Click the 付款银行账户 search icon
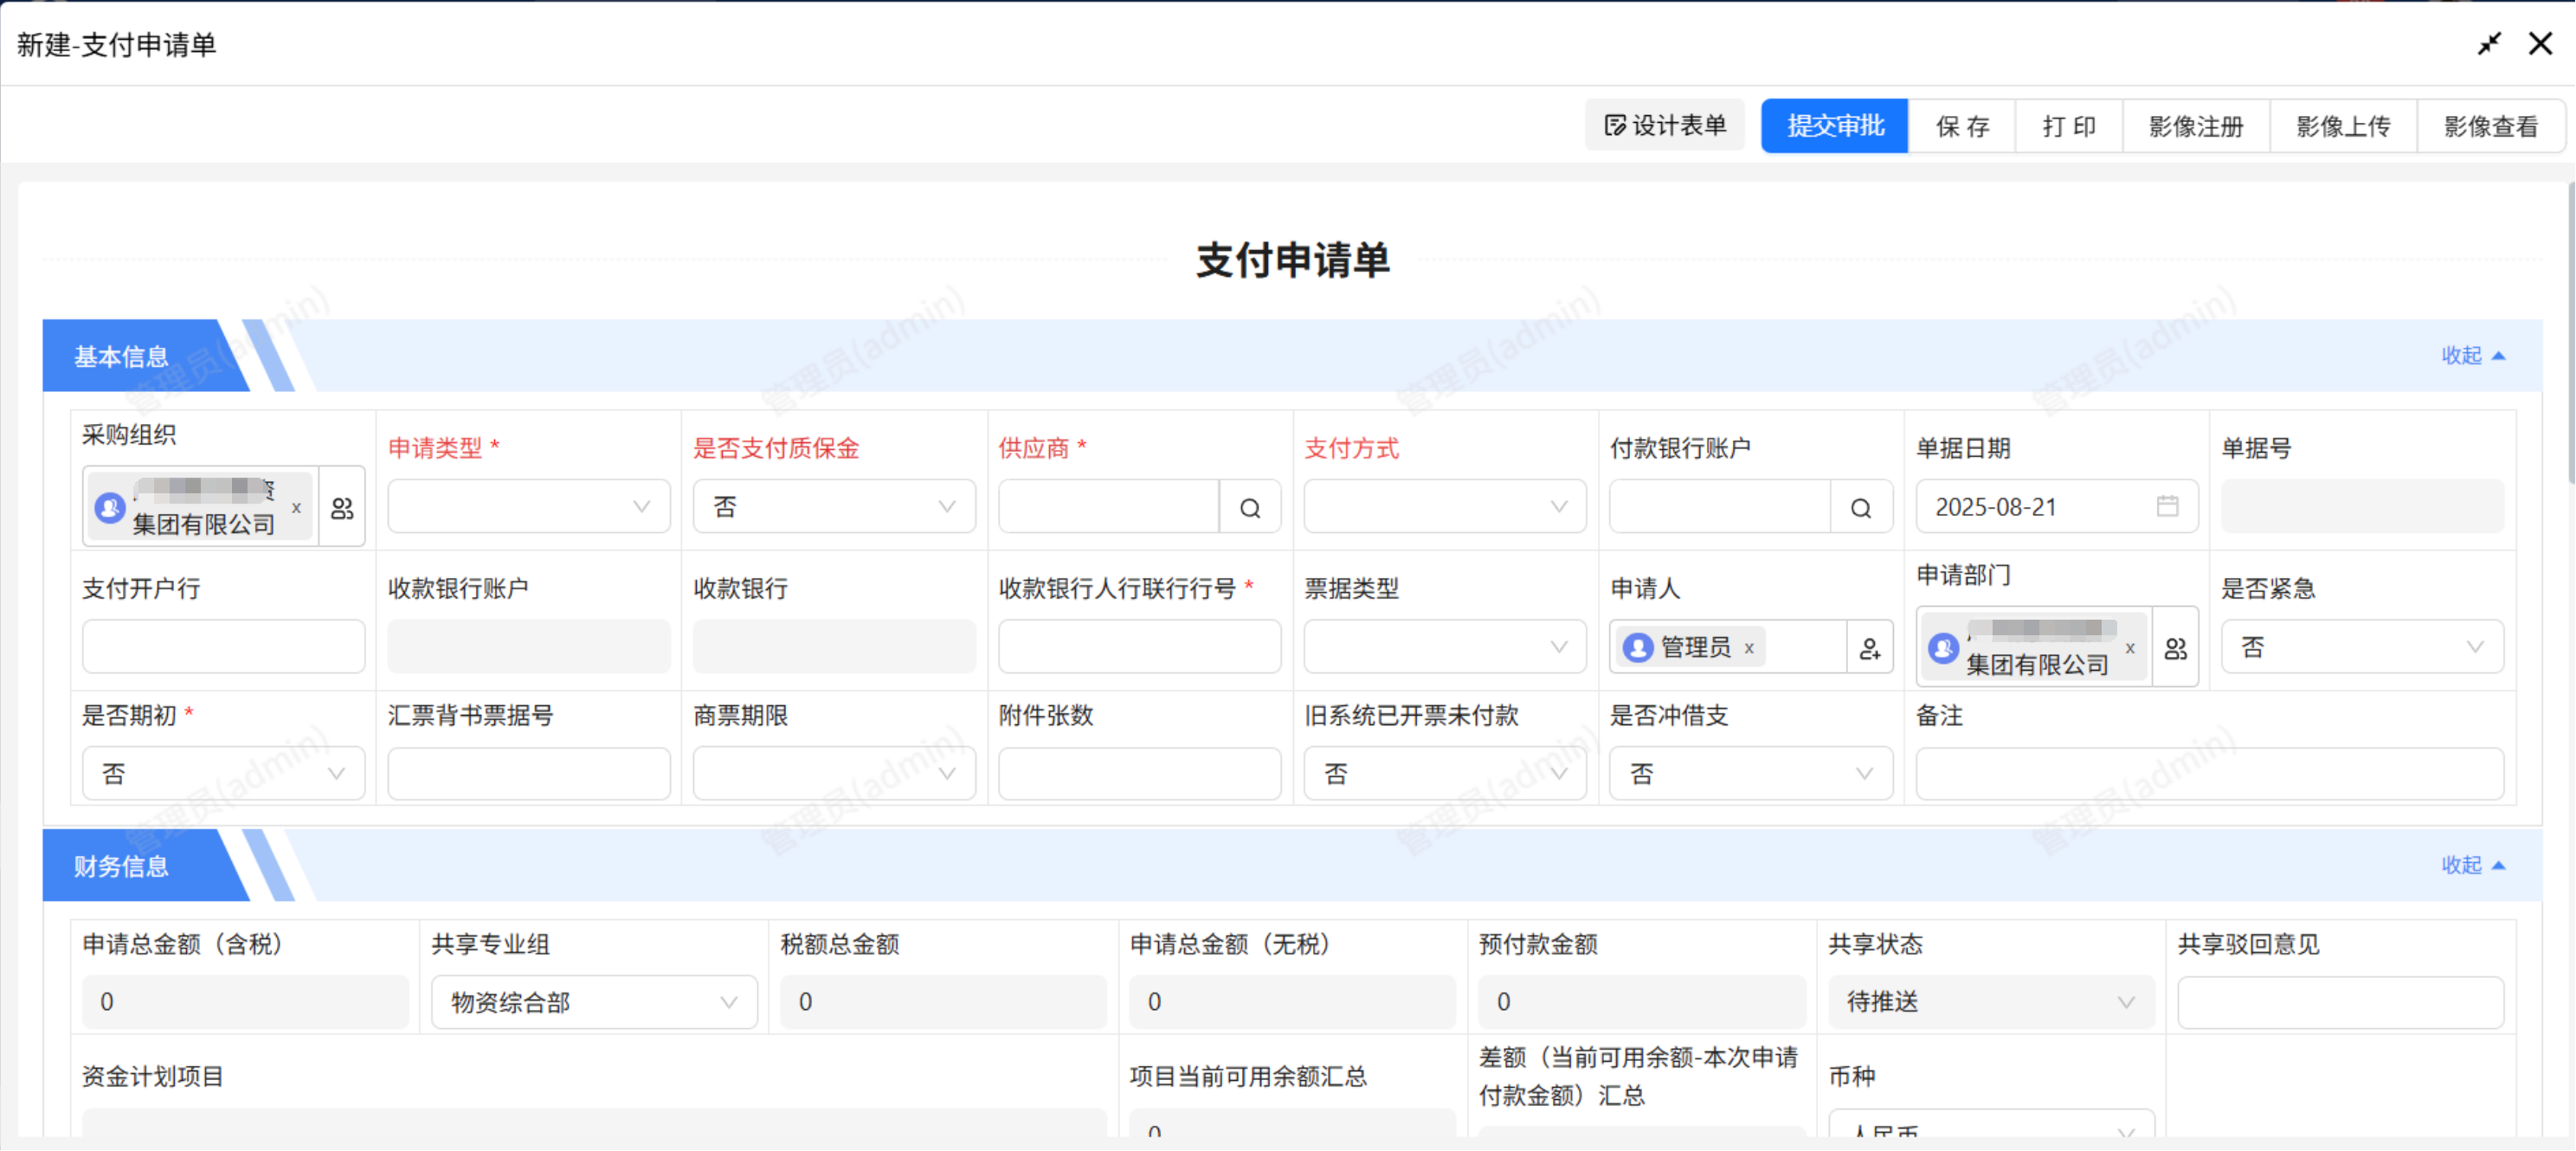The height and width of the screenshot is (1151, 2576). point(1861,508)
